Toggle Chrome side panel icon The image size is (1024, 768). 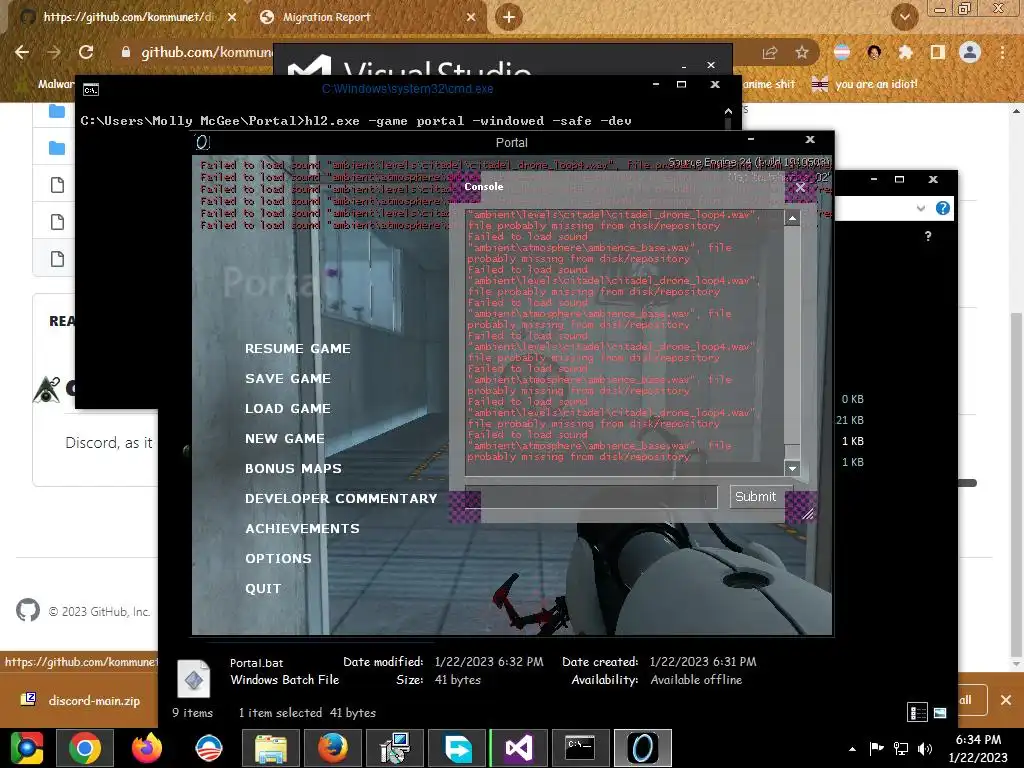pos(938,52)
